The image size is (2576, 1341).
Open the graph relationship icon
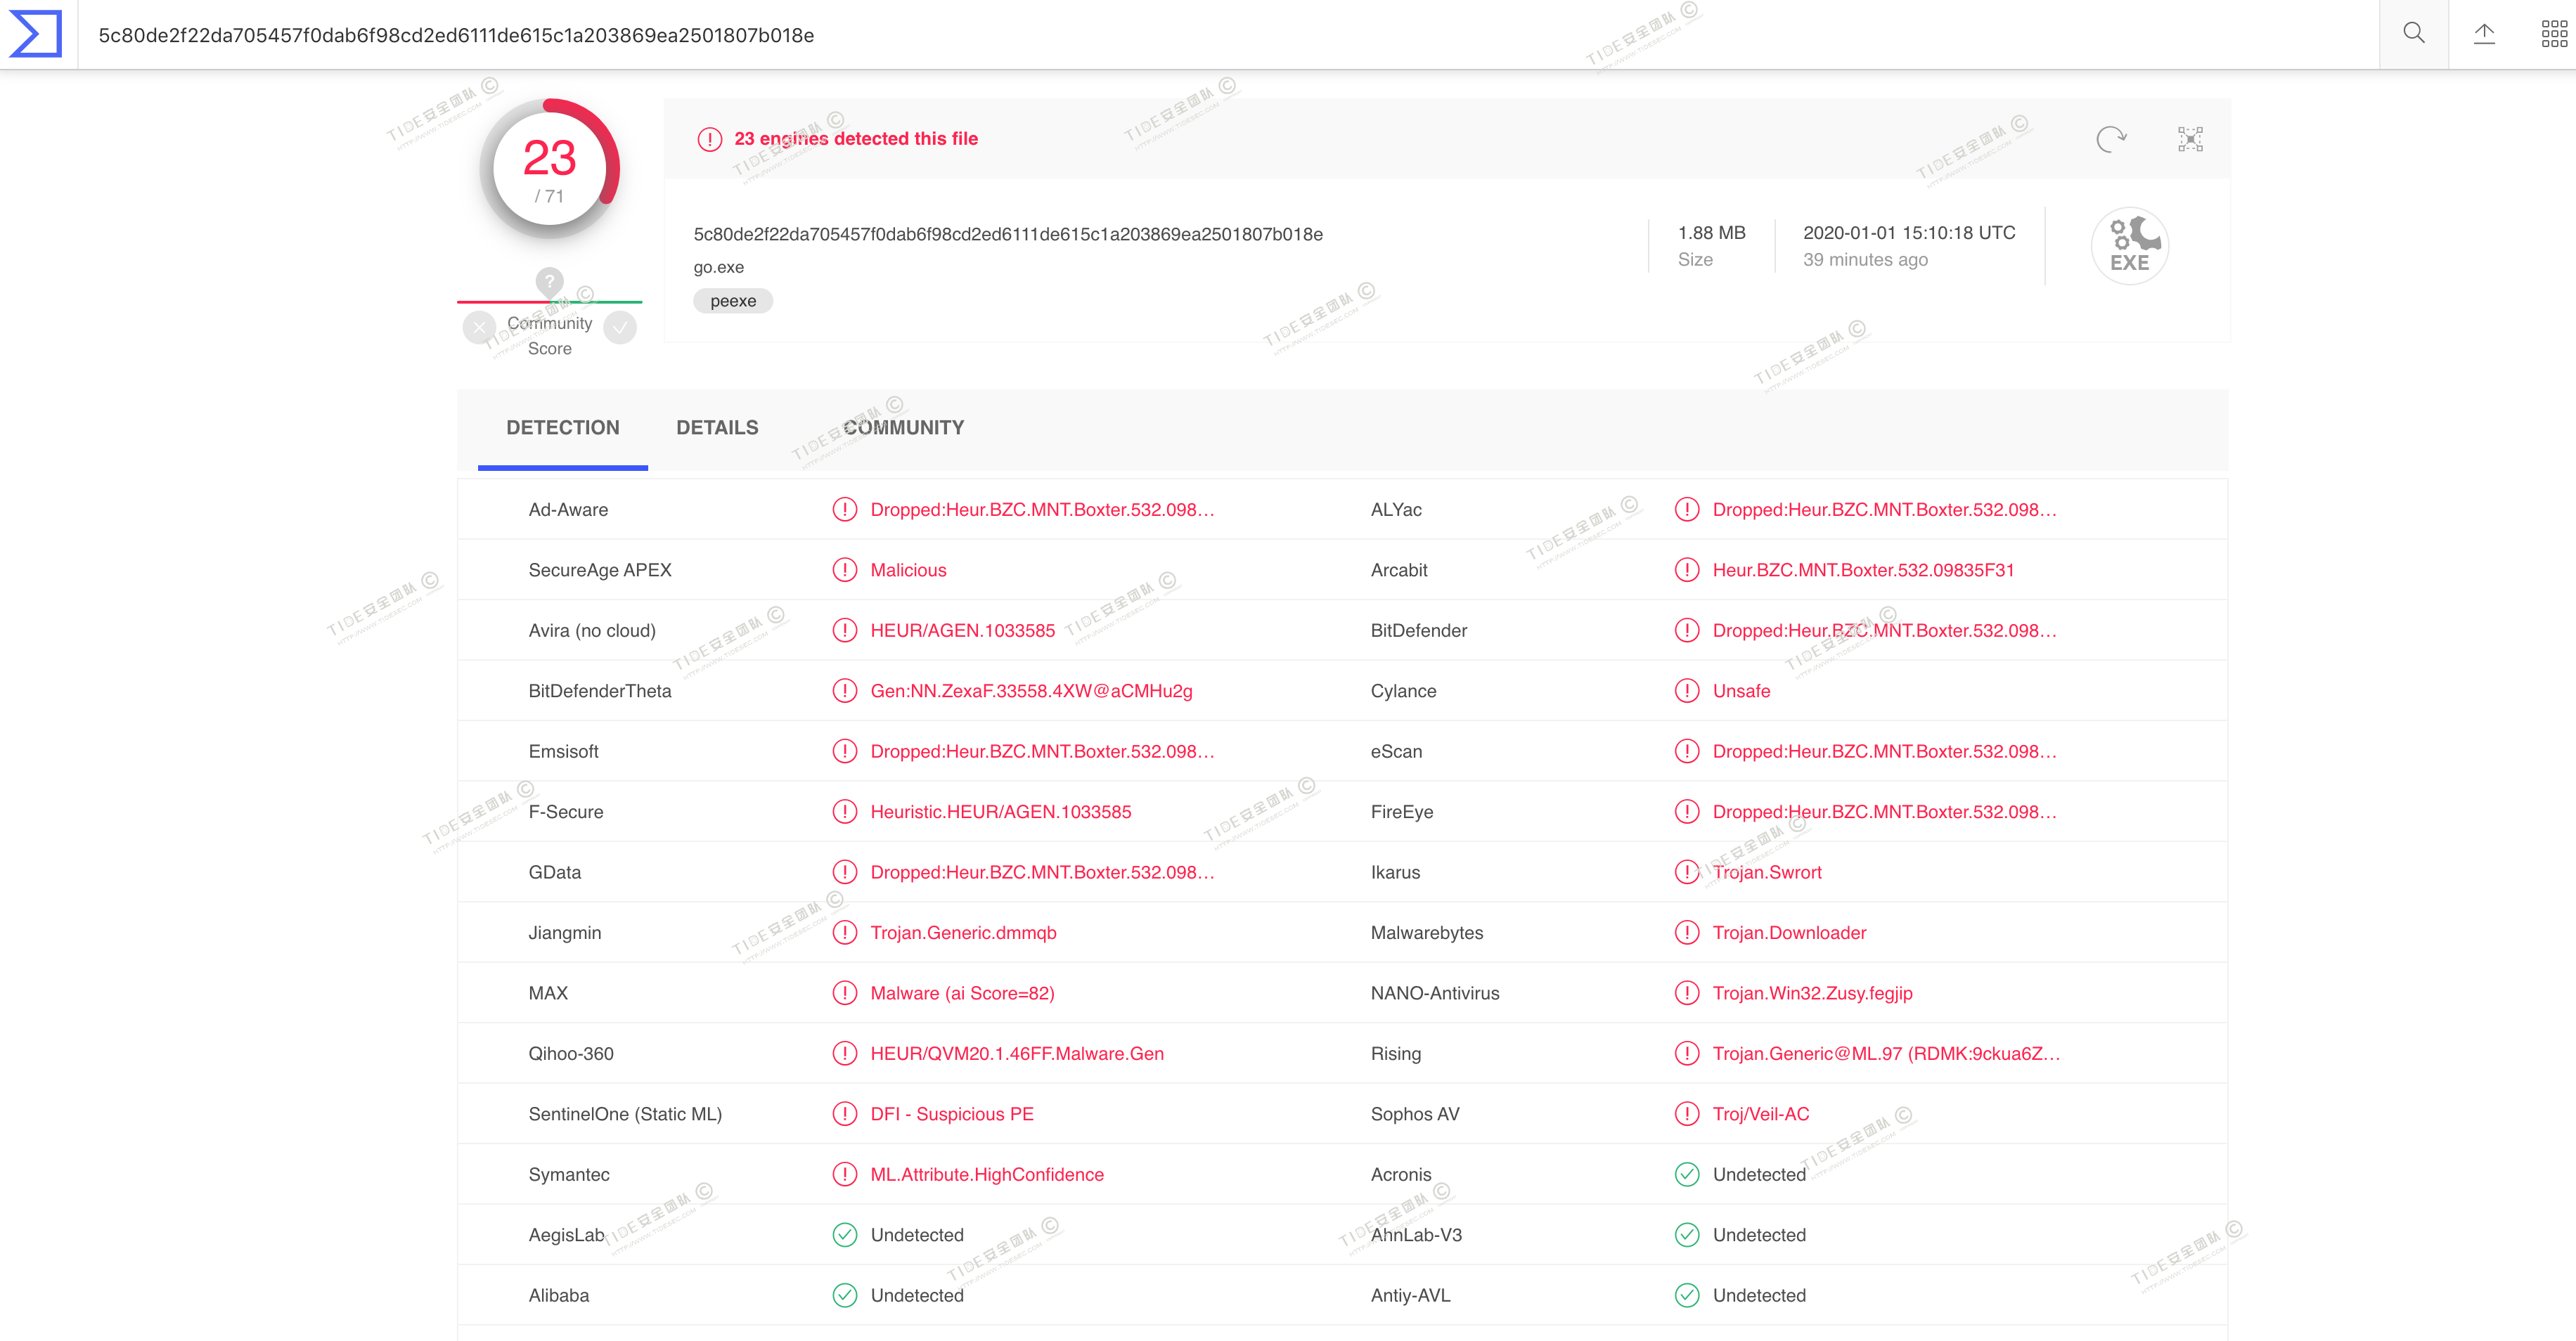pos(2190,139)
